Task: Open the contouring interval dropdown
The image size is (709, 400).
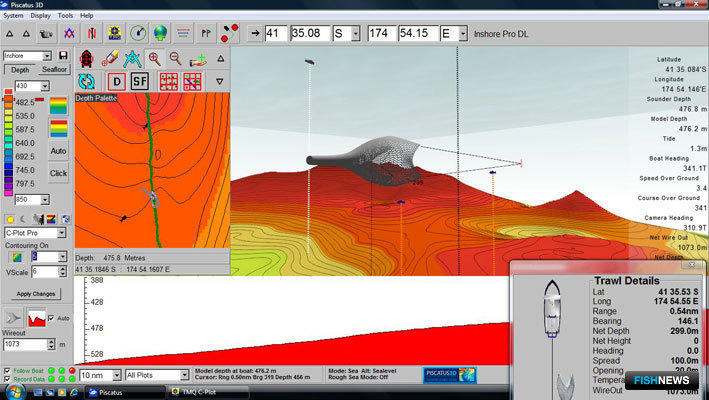Action: 62,257
